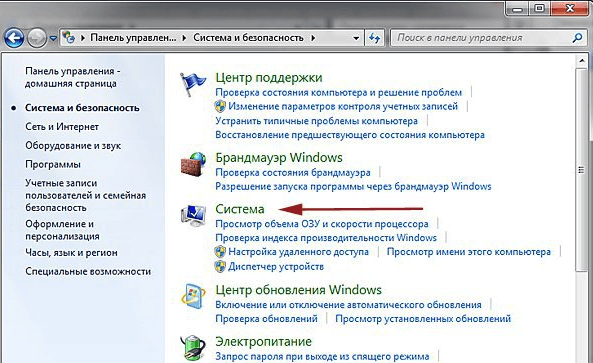Open Проверка состояния брандмауэра

tap(293, 172)
